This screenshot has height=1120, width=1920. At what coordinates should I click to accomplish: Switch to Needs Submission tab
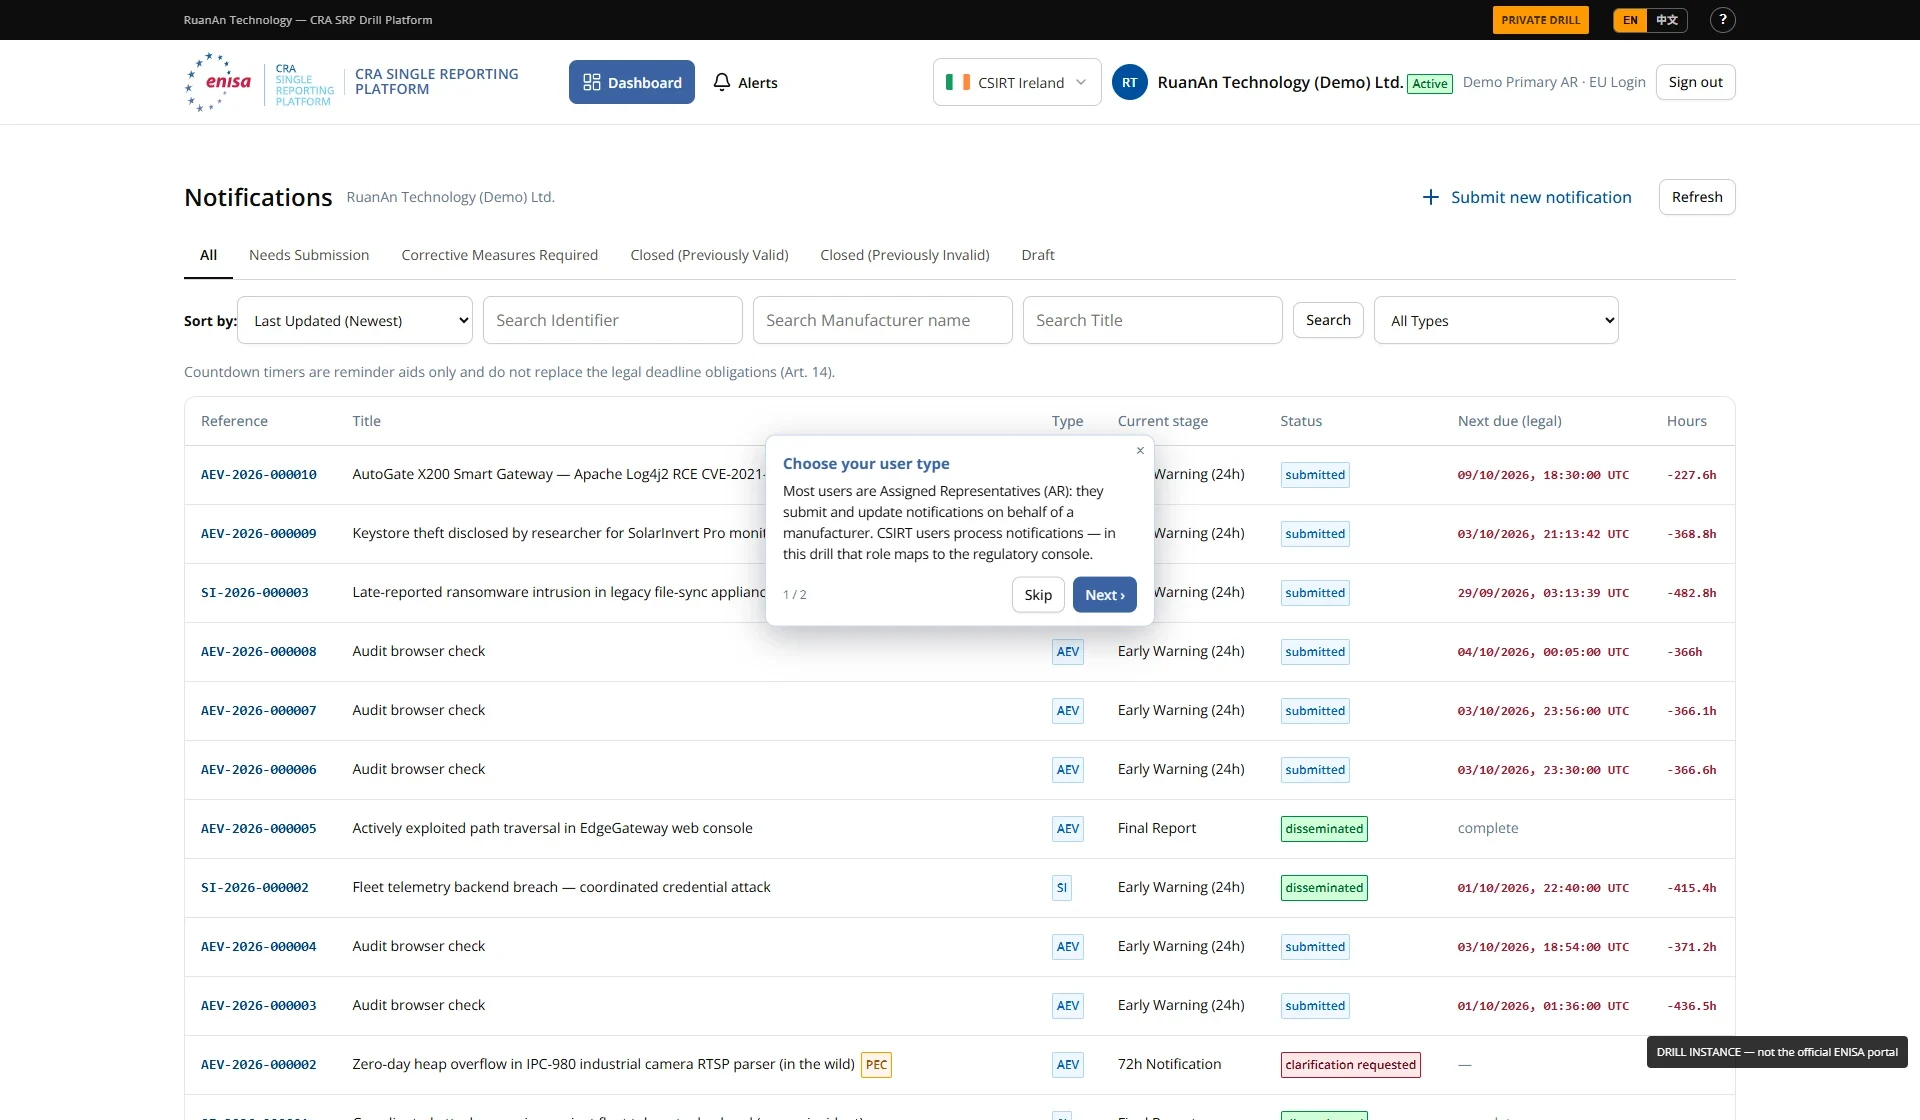[309, 255]
